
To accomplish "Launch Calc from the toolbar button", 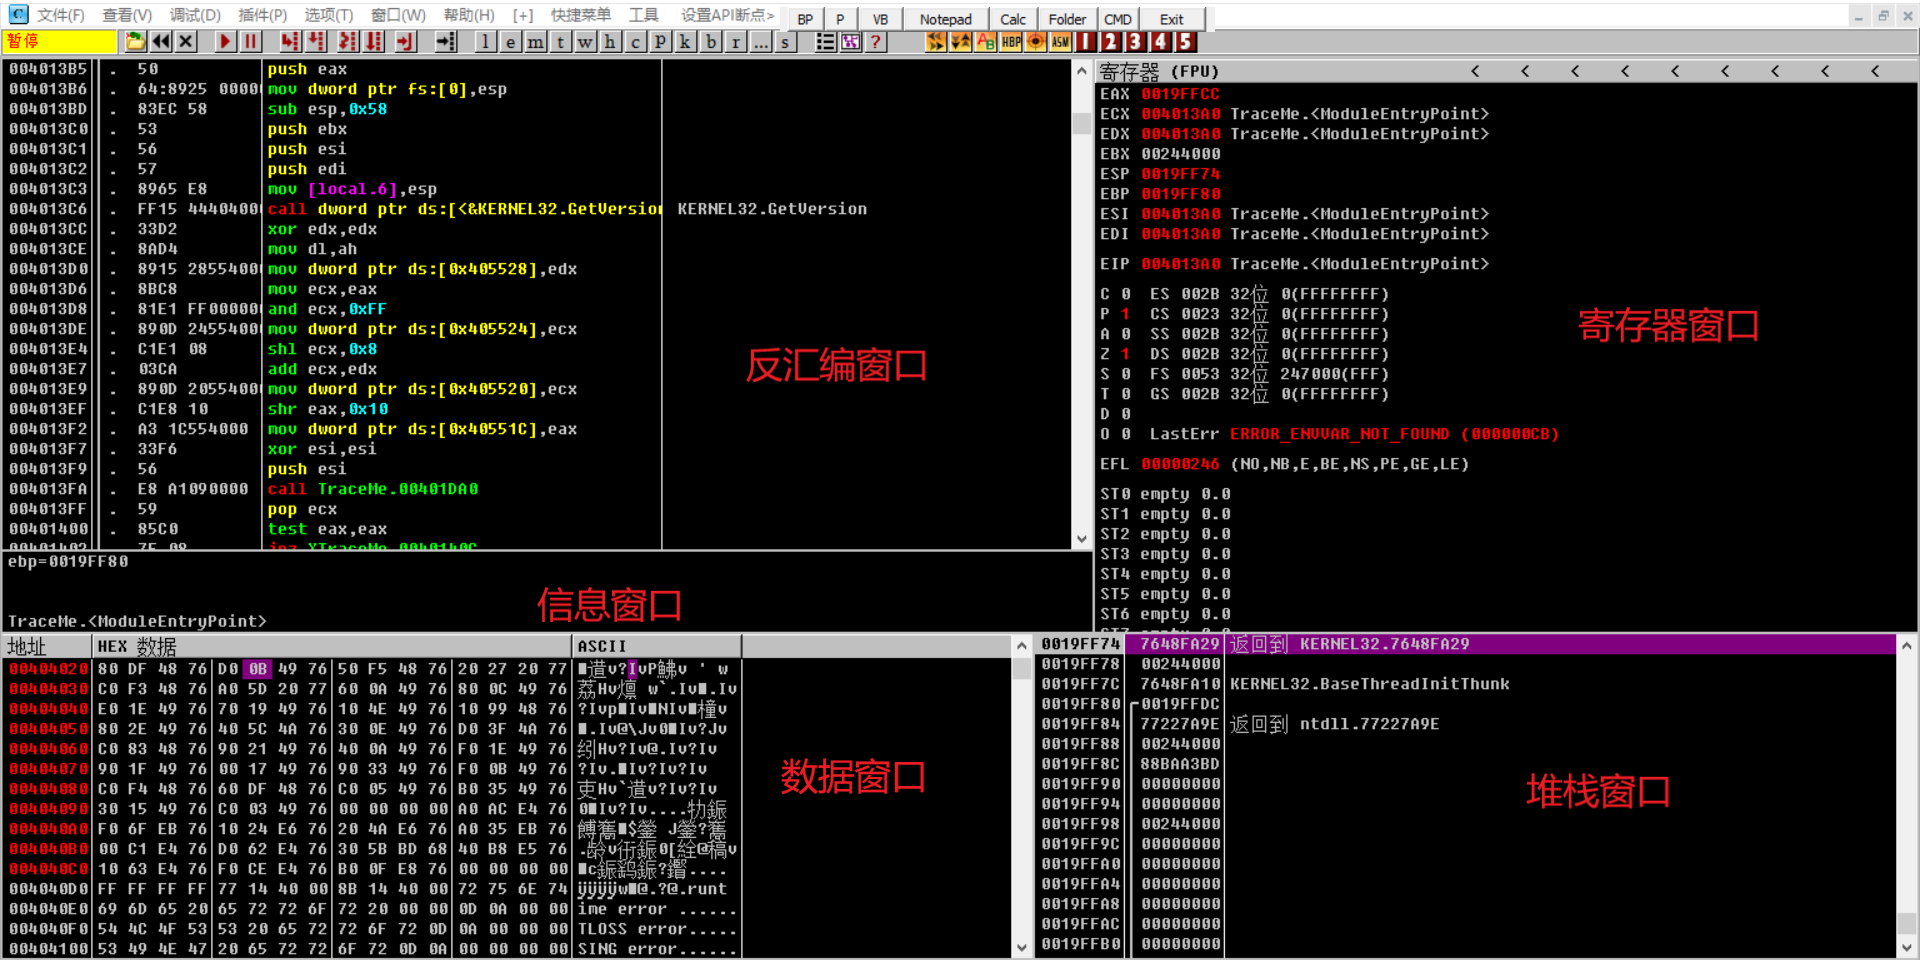I will point(1013,19).
